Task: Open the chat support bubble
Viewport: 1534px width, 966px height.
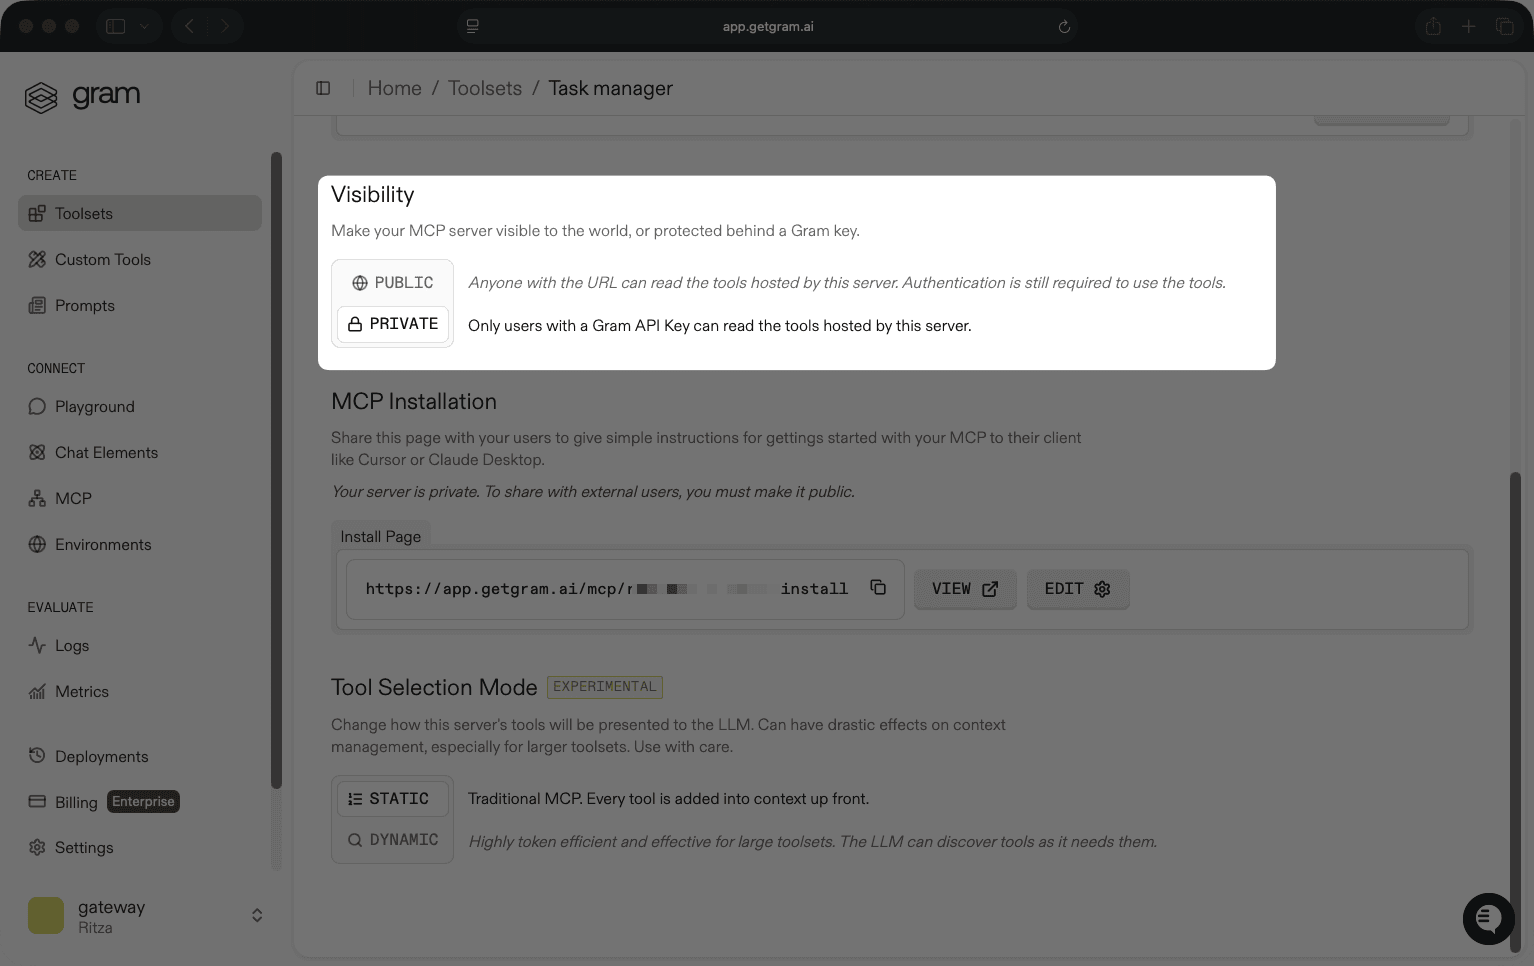Action: pyautogui.click(x=1488, y=918)
